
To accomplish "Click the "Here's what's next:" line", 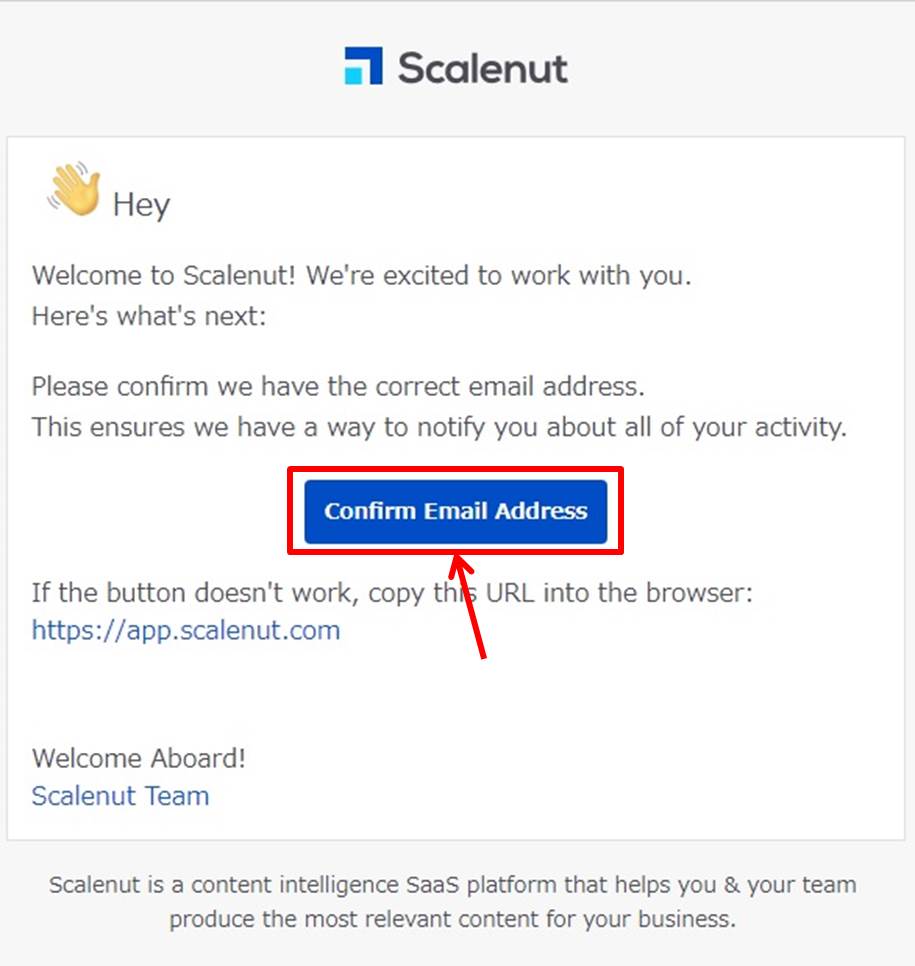I will pyautogui.click(x=148, y=316).
